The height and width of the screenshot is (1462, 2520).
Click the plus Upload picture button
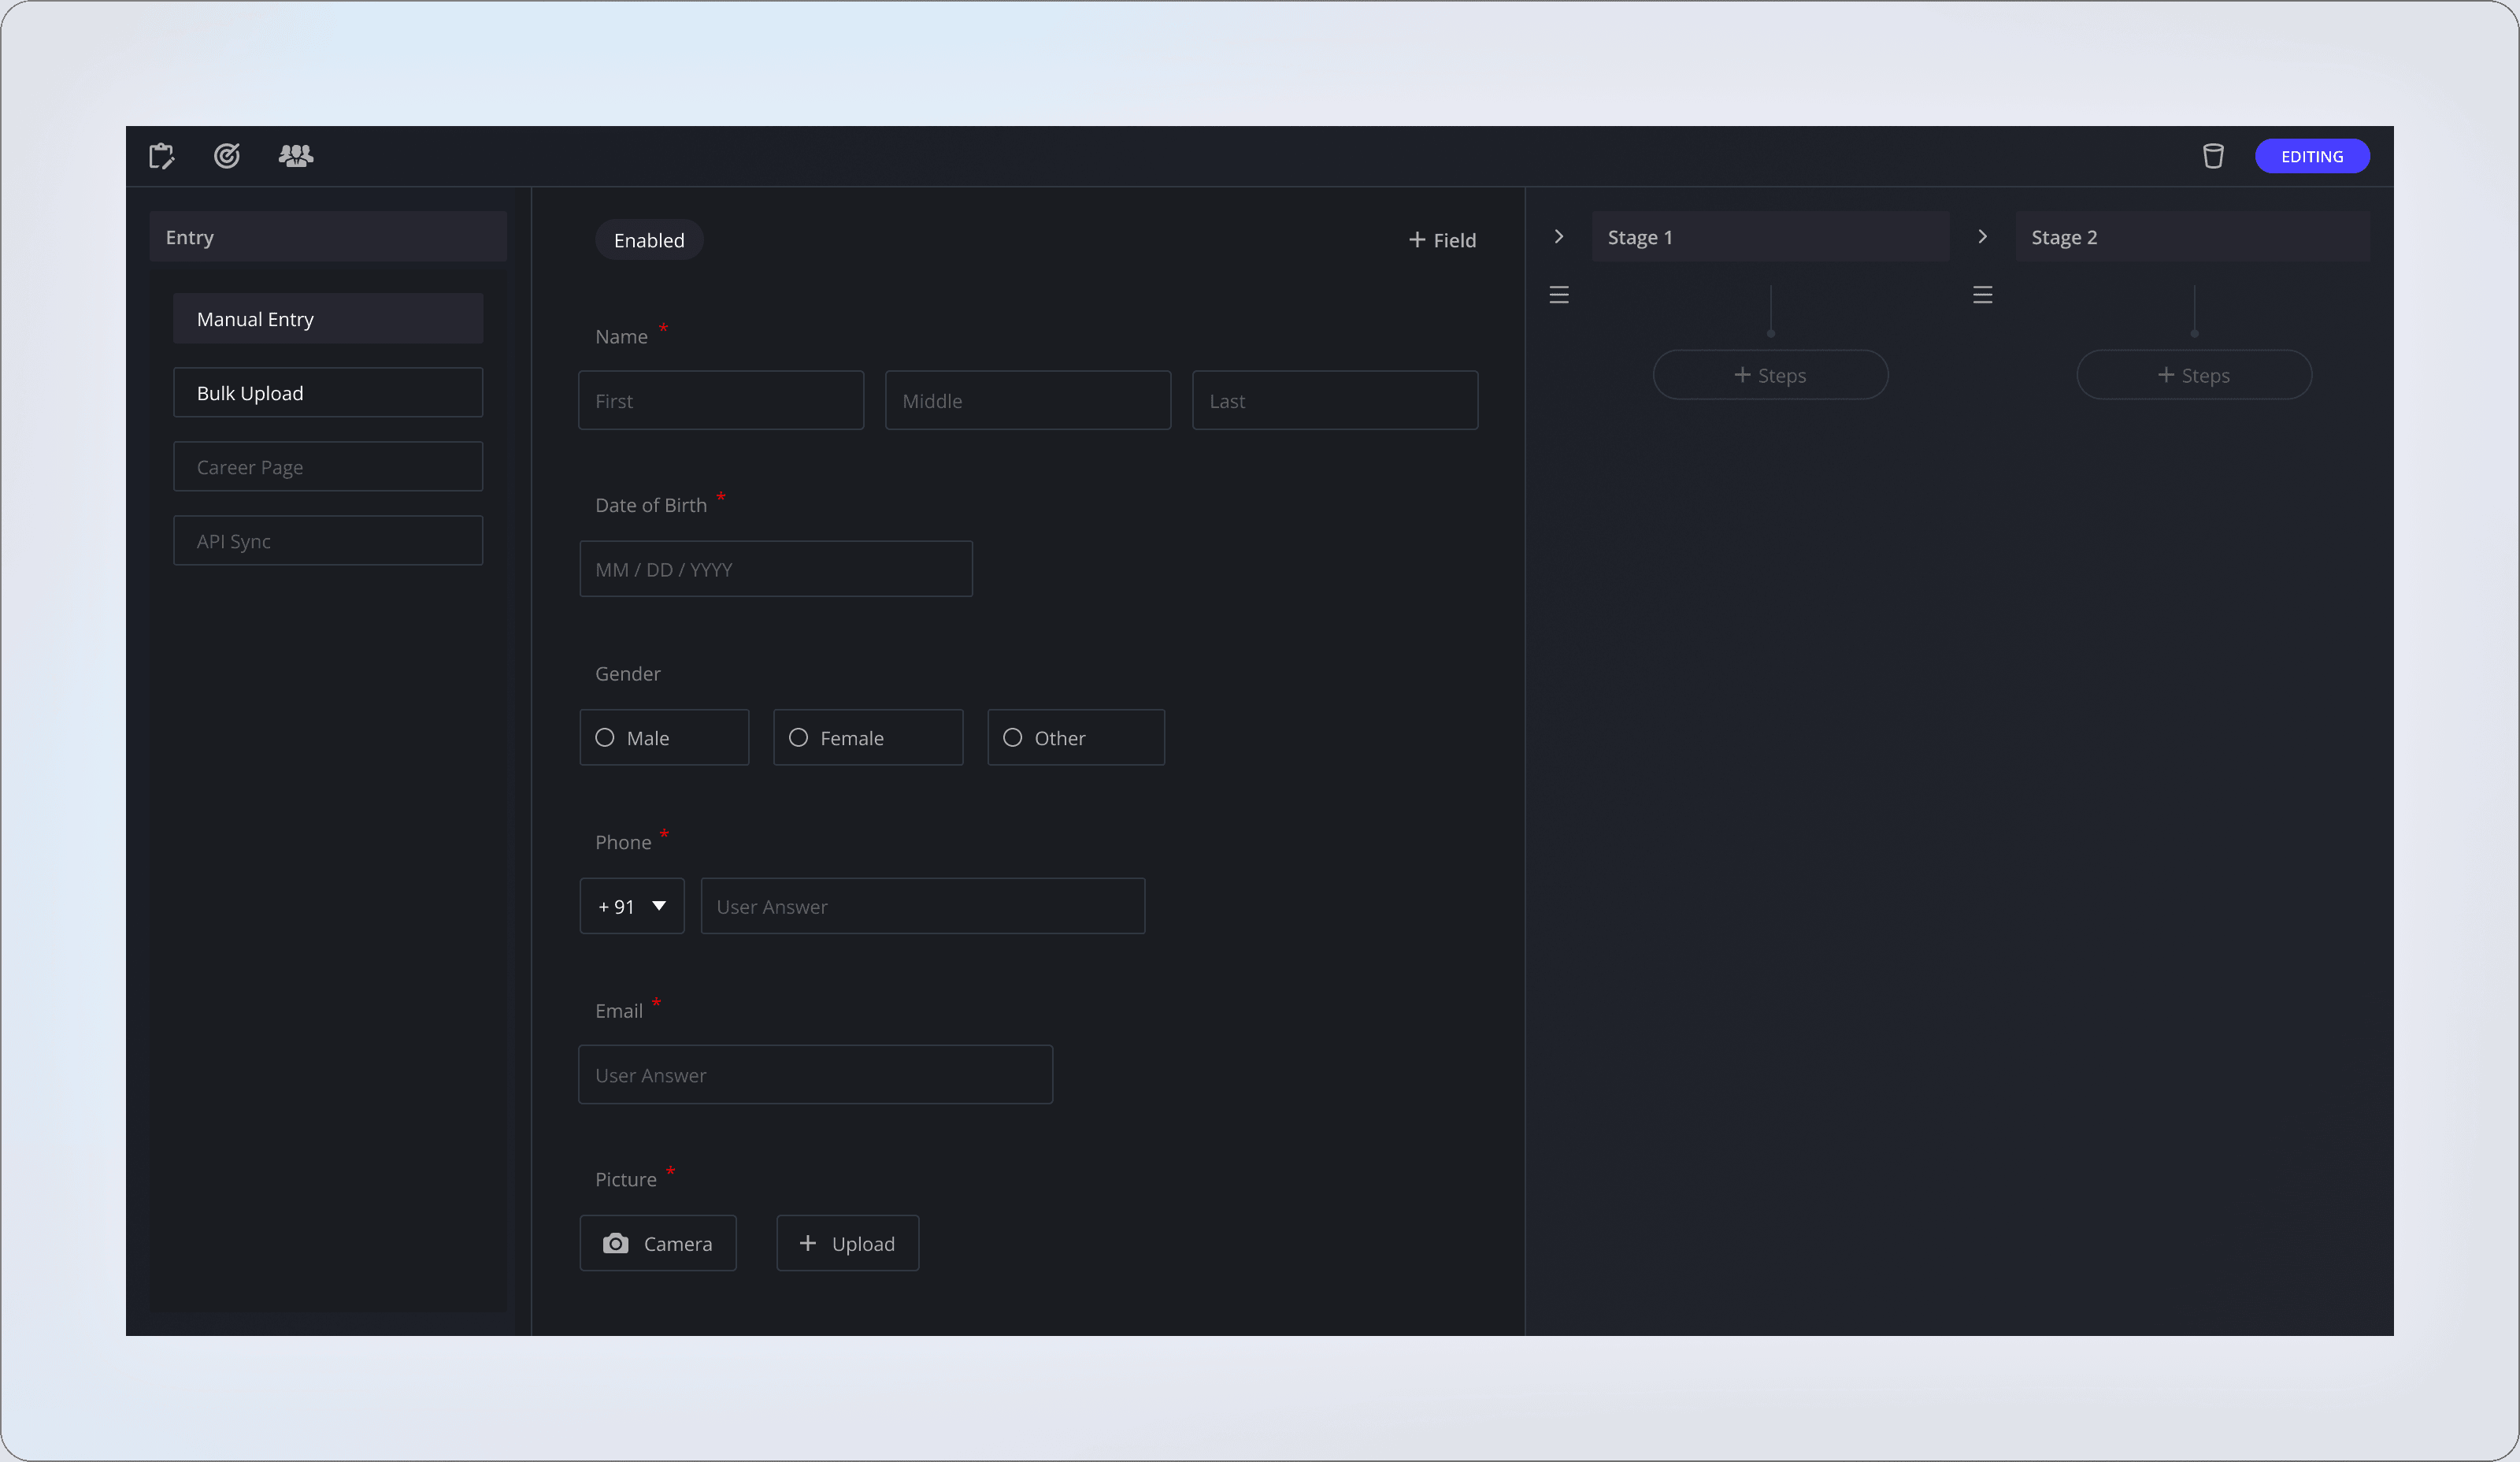[847, 1243]
